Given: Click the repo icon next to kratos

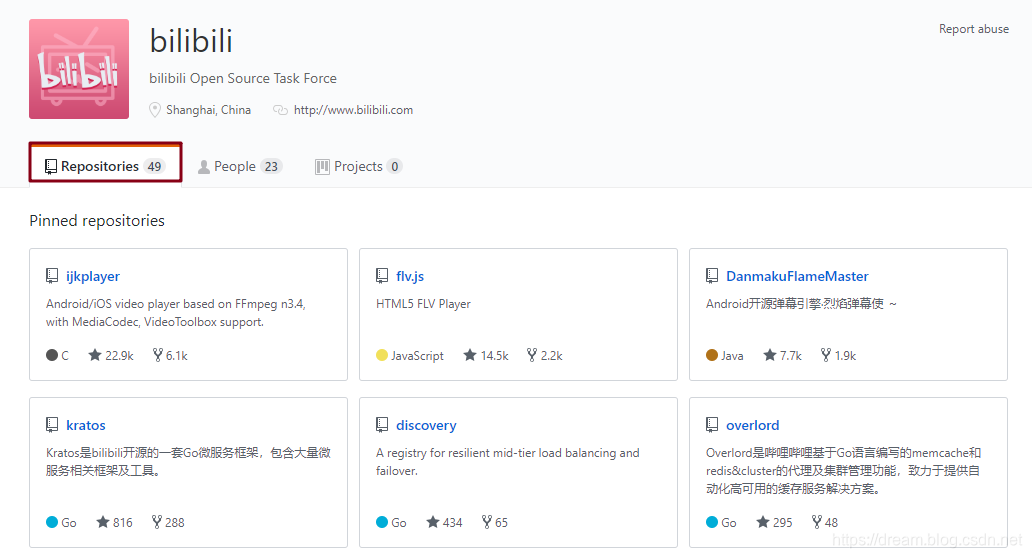Looking at the screenshot, I should click(52, 425).
